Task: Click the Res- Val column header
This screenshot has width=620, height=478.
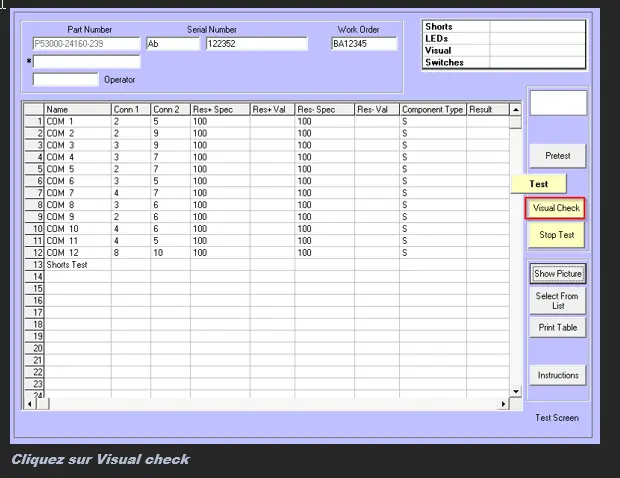Action: tap(377, 110)
